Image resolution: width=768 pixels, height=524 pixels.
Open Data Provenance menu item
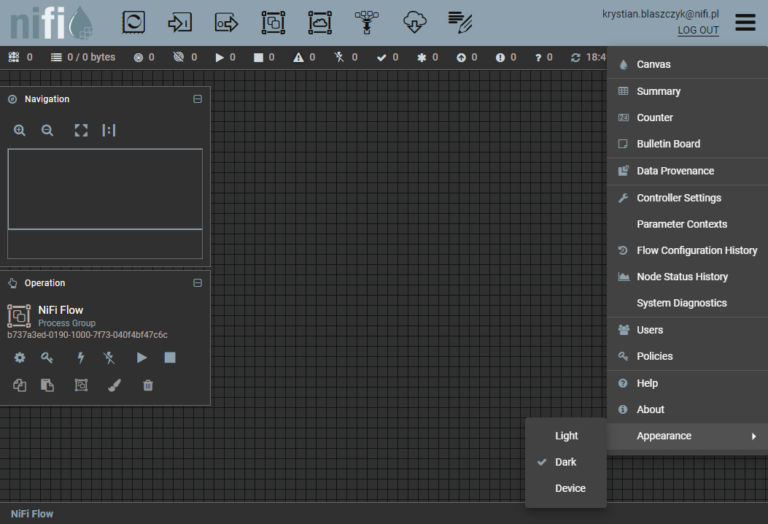687,171
